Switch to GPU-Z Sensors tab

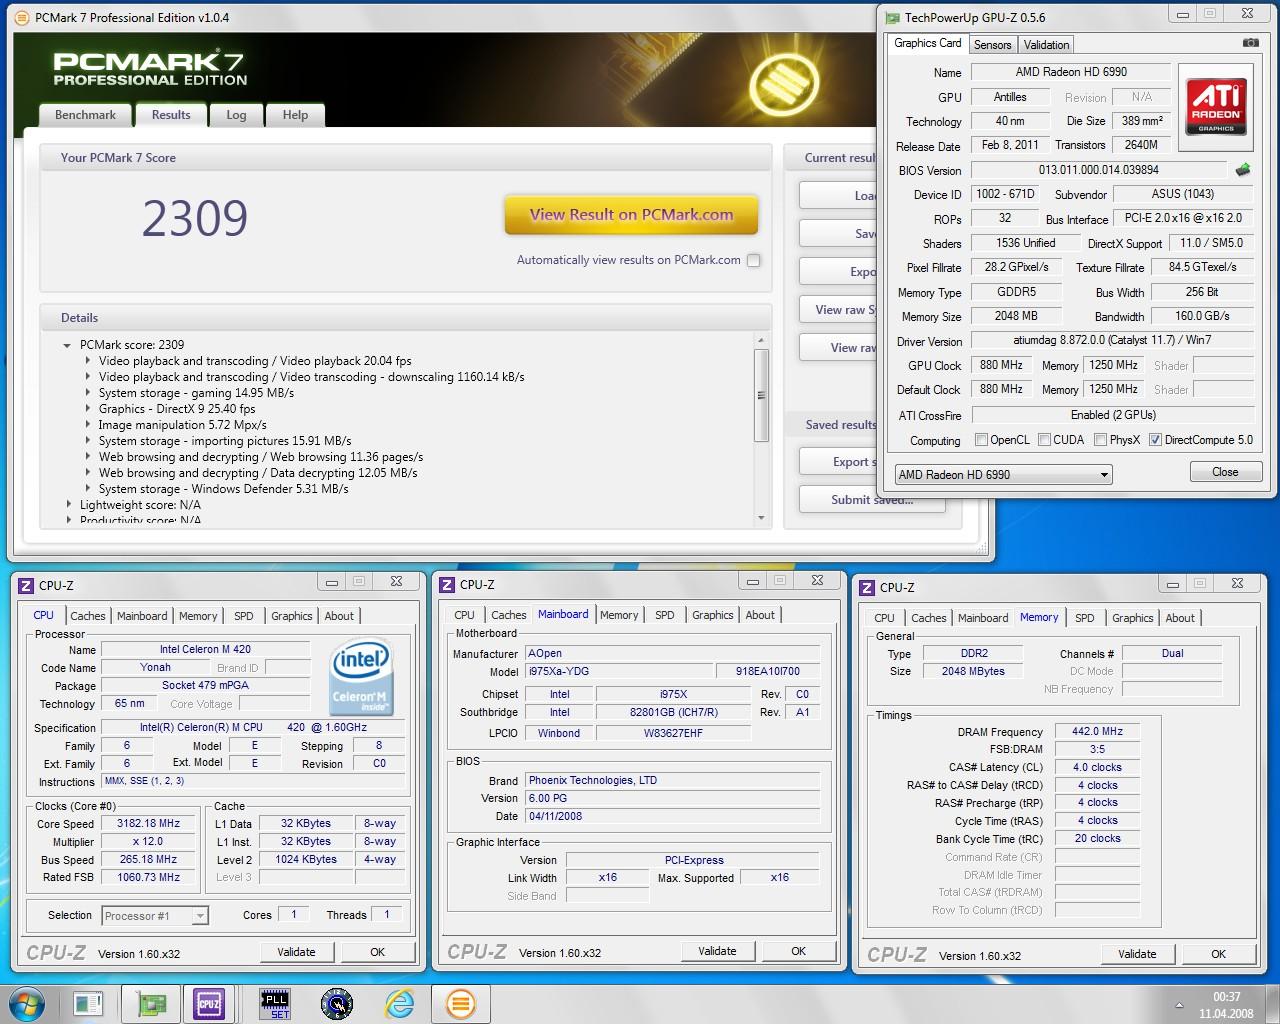[992, 44]
